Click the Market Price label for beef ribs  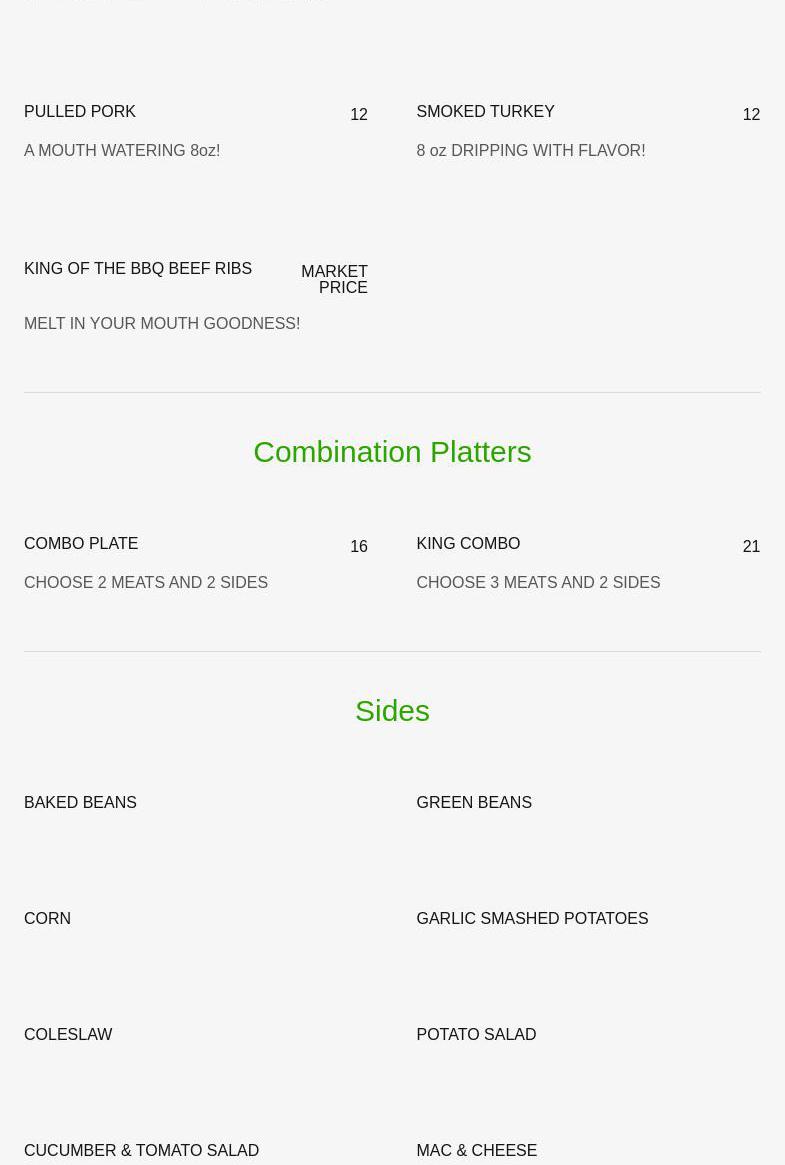point(334,279)
